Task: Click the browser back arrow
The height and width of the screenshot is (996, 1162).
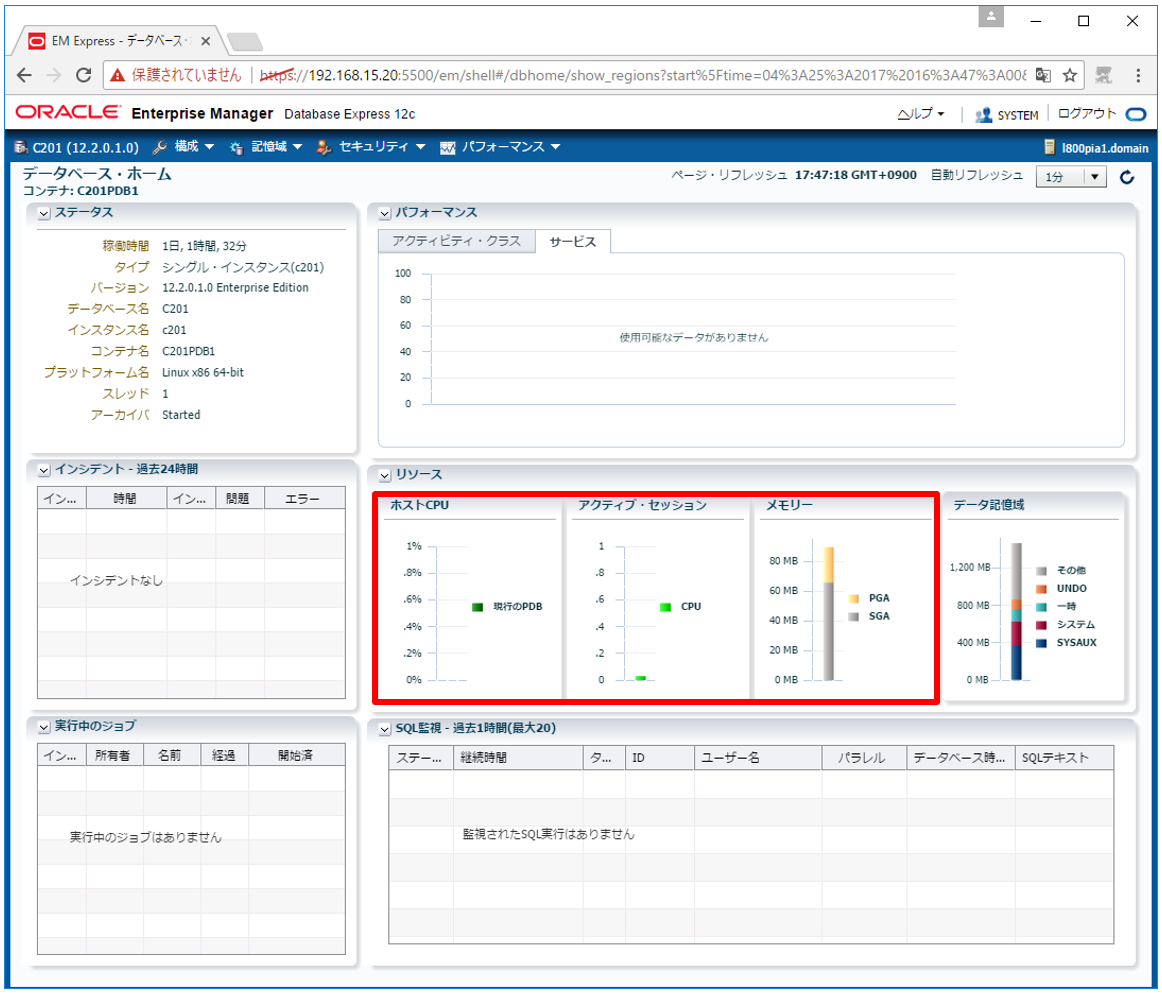Action: click(24, 75)
